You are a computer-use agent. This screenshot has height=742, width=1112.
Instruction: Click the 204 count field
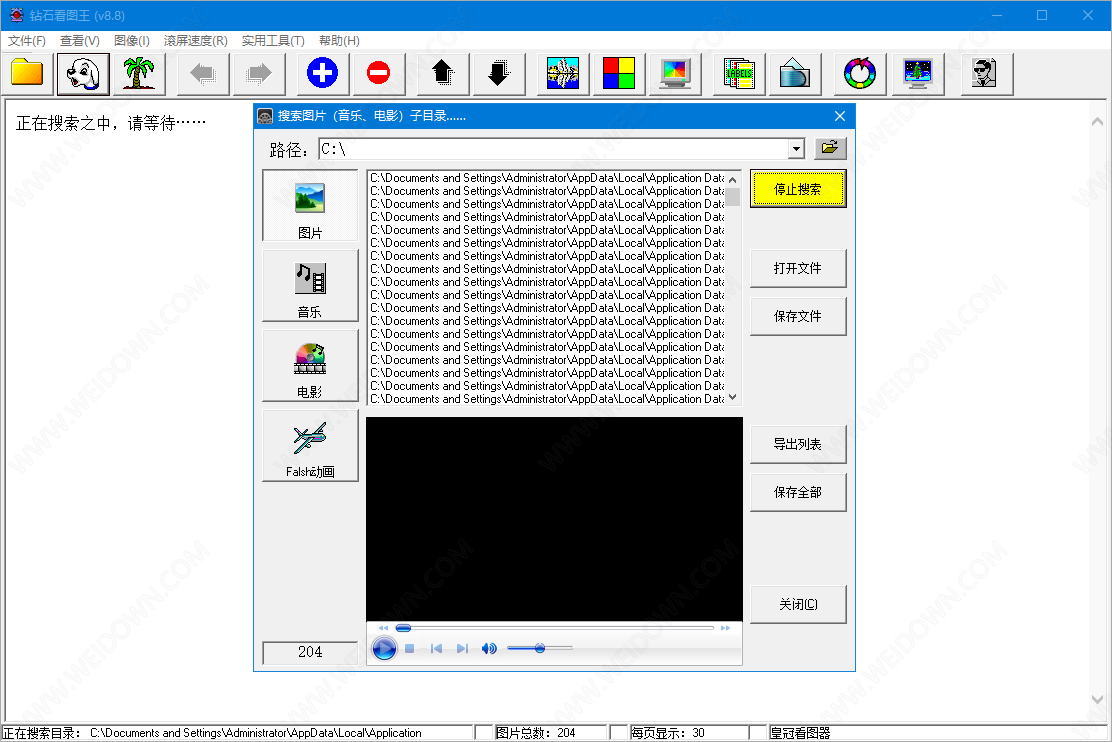pyautogui.click(x=310, y=652)
